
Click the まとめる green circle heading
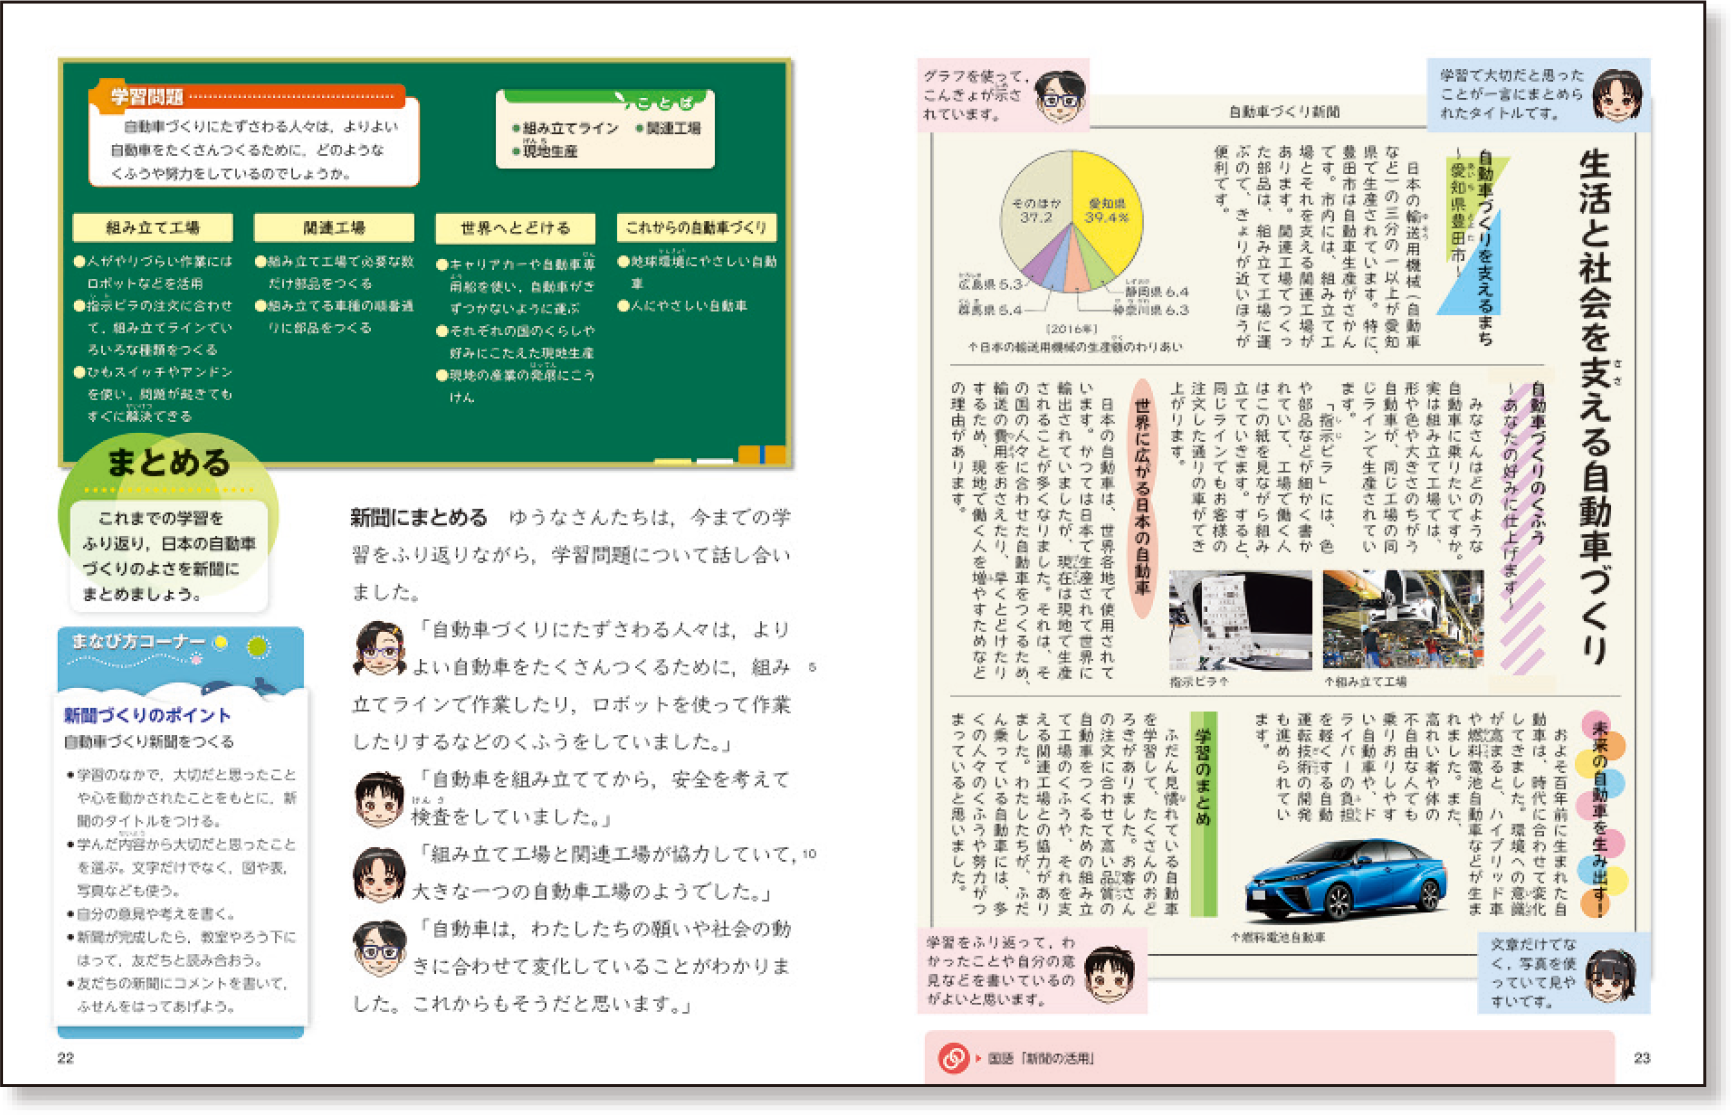coord(168,463)
